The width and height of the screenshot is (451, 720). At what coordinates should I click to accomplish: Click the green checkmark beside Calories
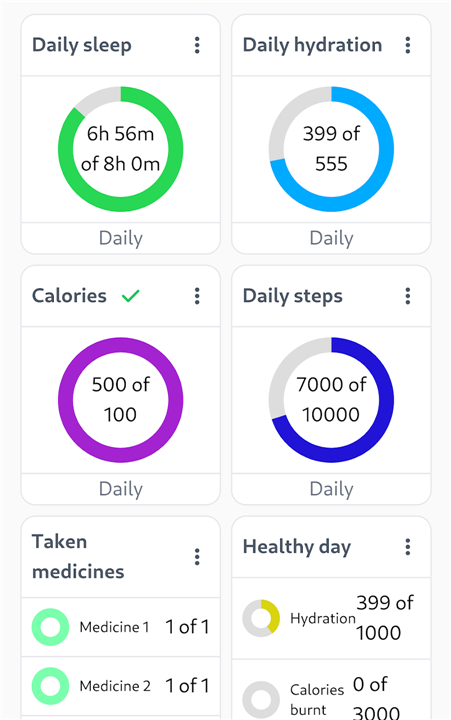(130, 296)
